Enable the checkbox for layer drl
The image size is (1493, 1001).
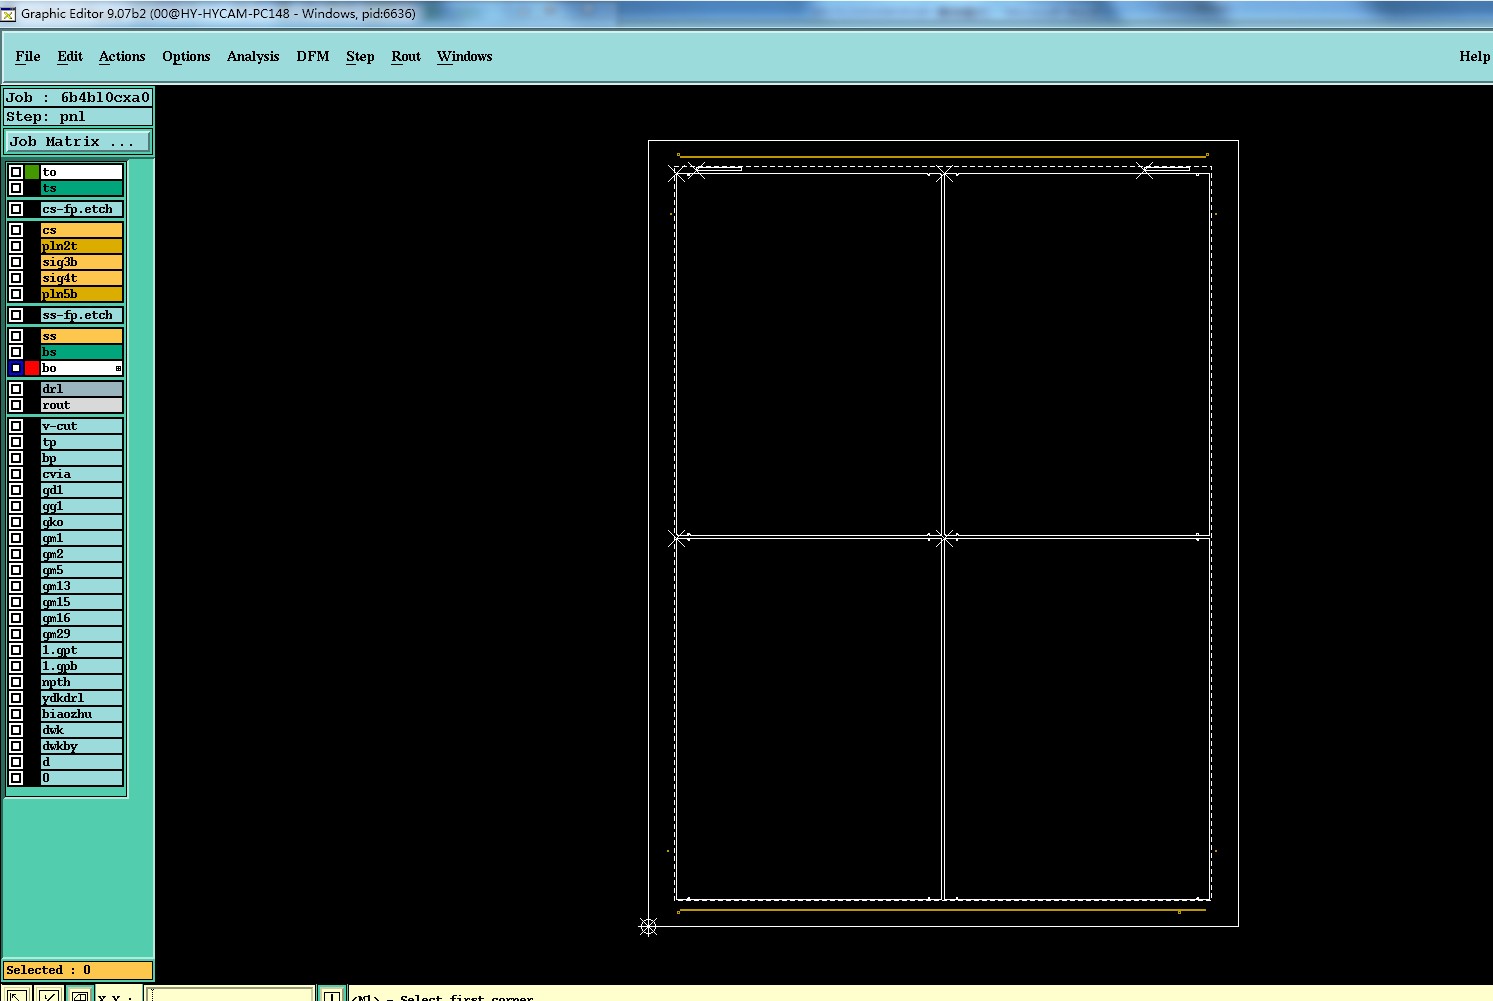coord(16,389)
